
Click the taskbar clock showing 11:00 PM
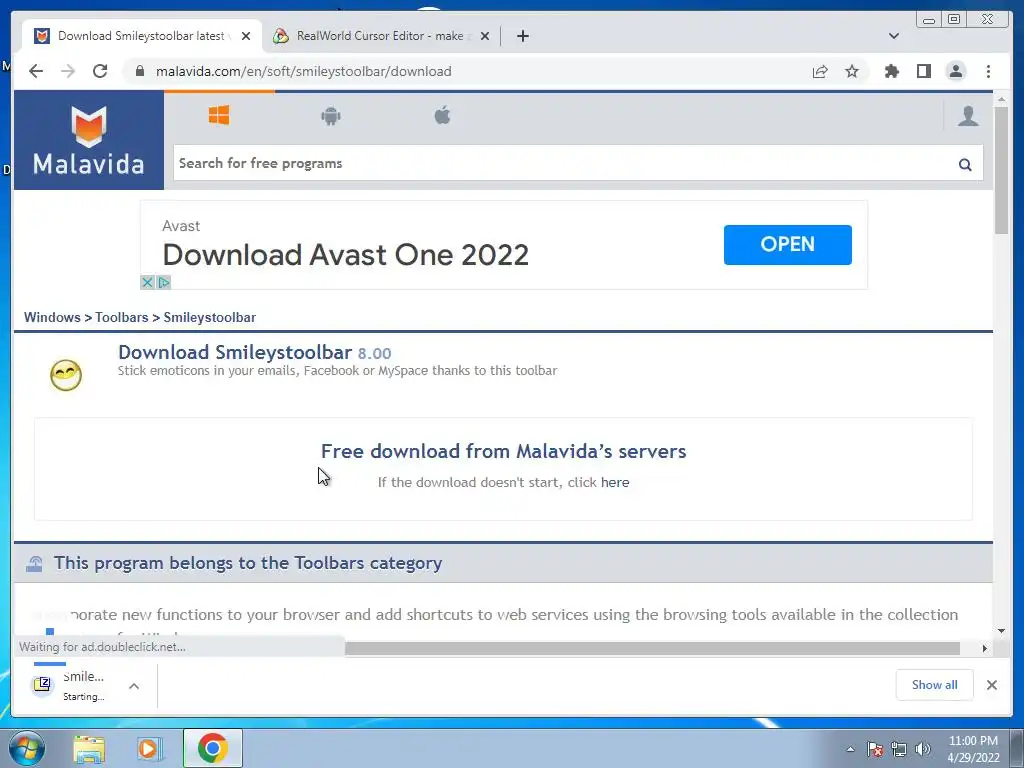pyautogui.click(x=973, y=749)
